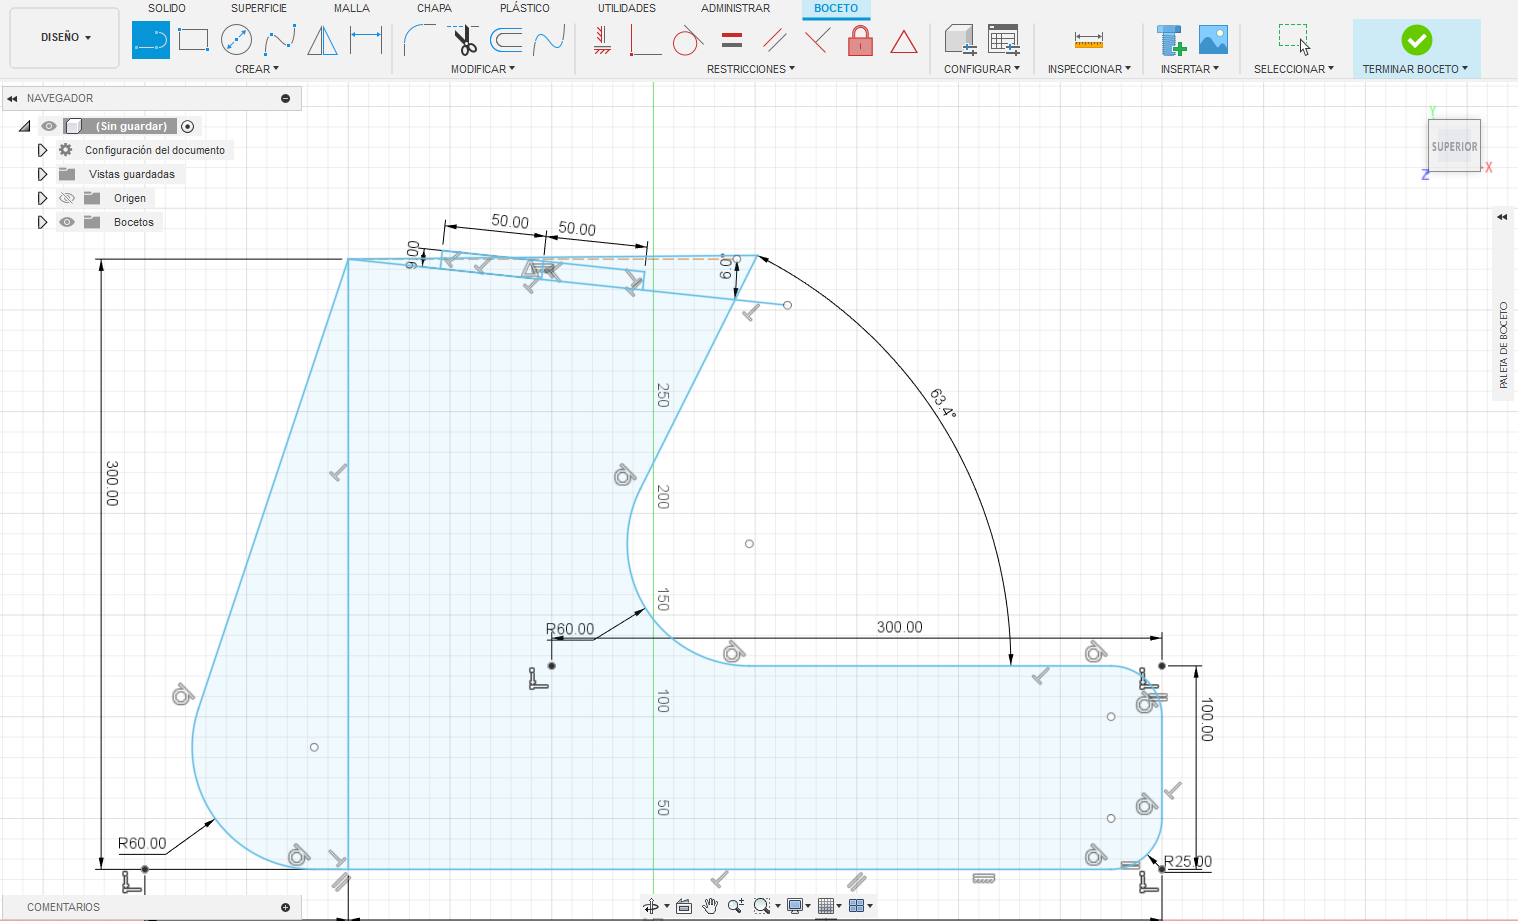Apply the Fix/Unfix lock constraint
This screenshot has width=1518, height=921.
pos(860,40)
